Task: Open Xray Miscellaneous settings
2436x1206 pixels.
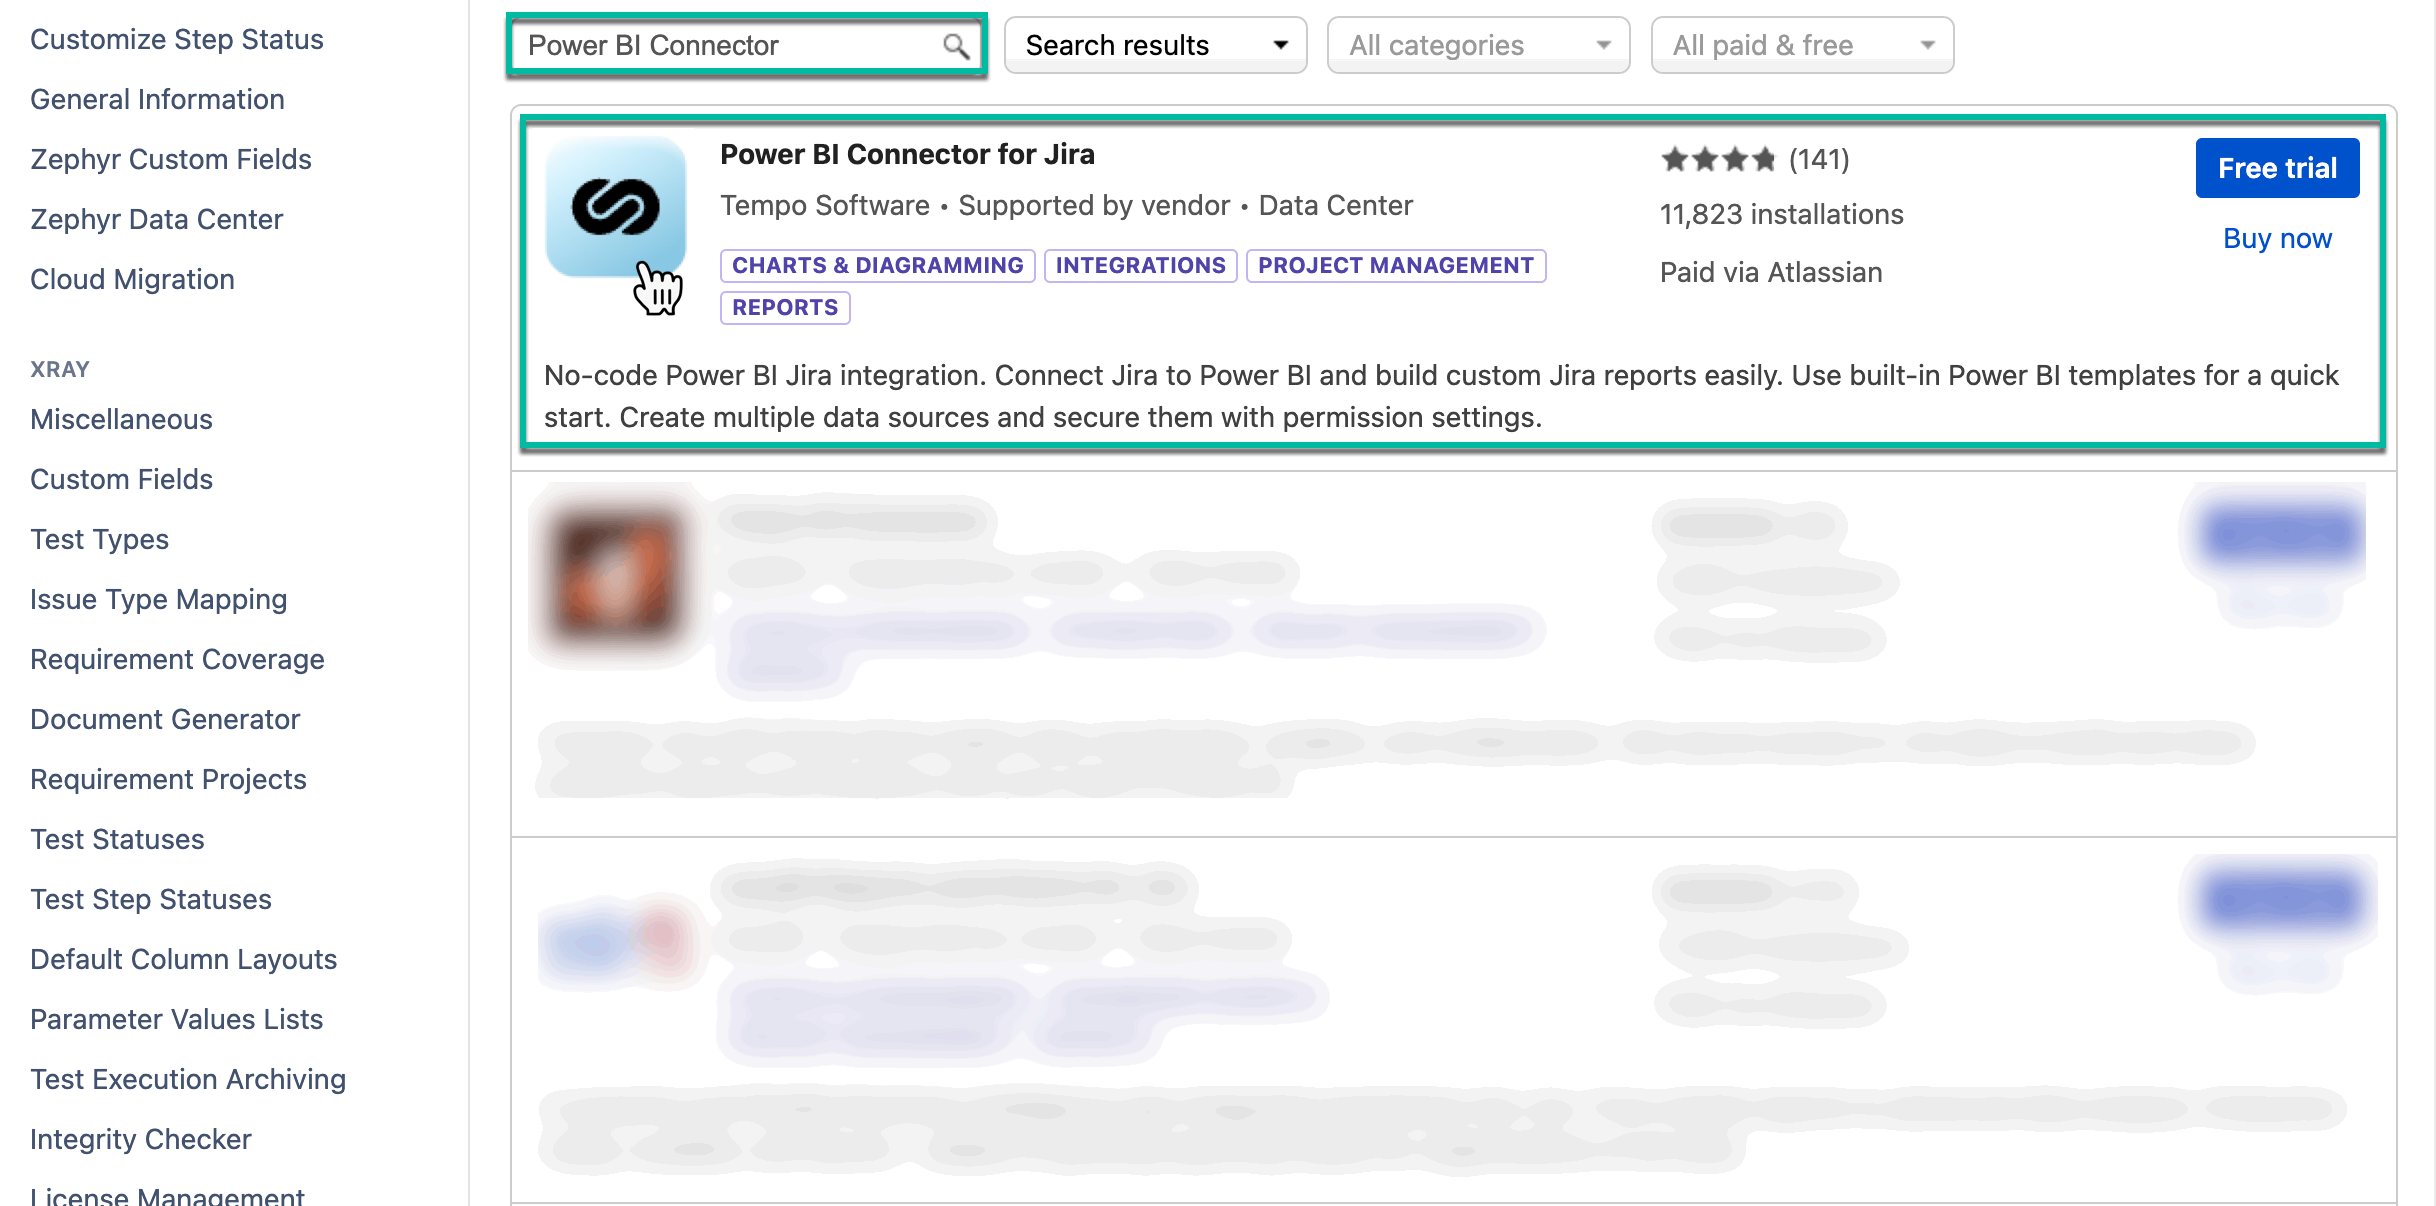Action: (x=122, y=419)
